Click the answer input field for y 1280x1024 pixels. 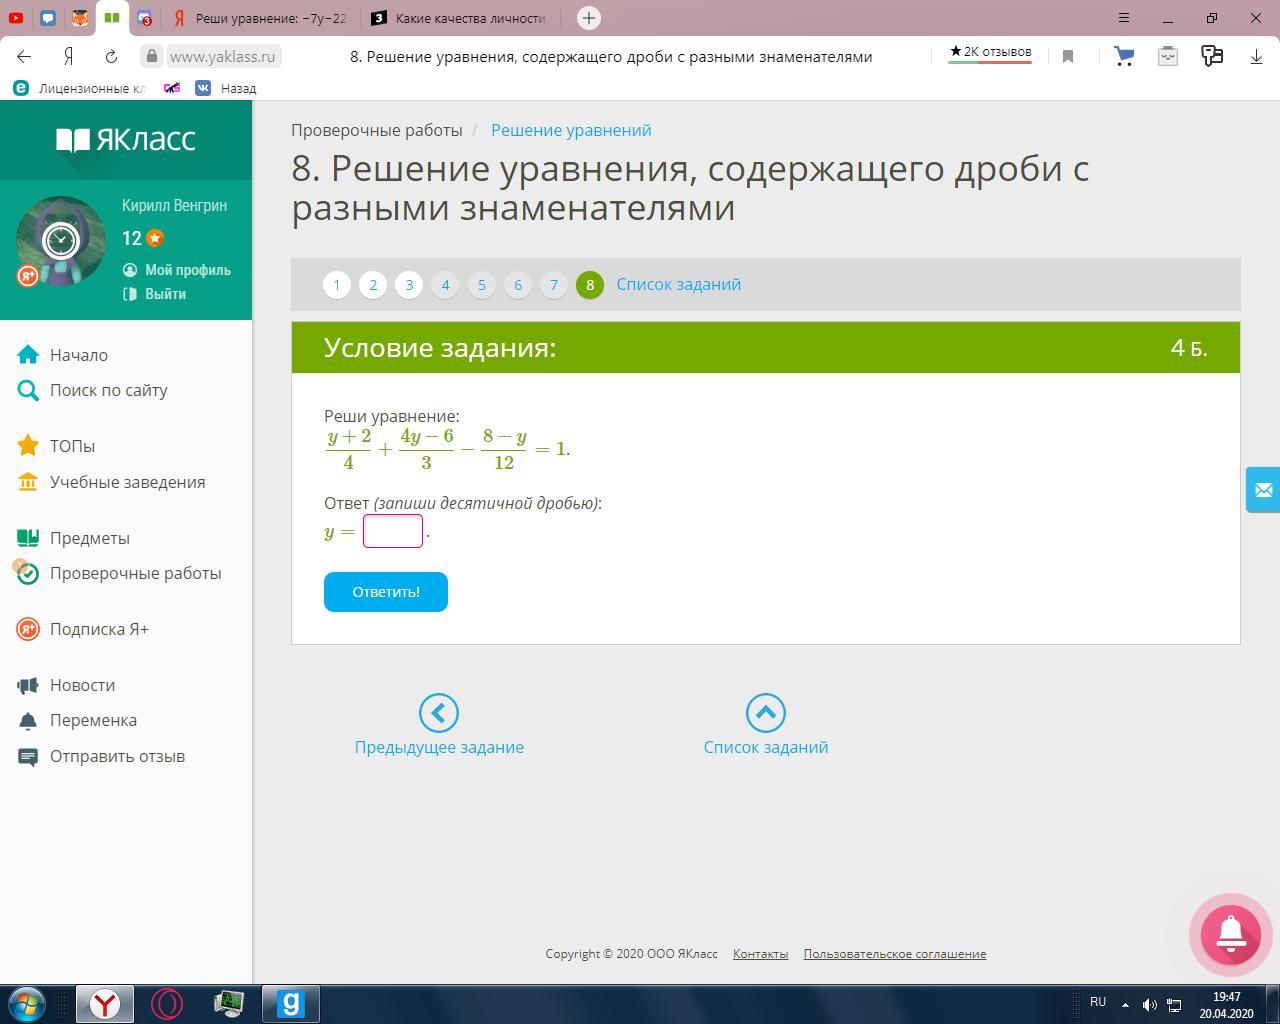tap(393, 531)
